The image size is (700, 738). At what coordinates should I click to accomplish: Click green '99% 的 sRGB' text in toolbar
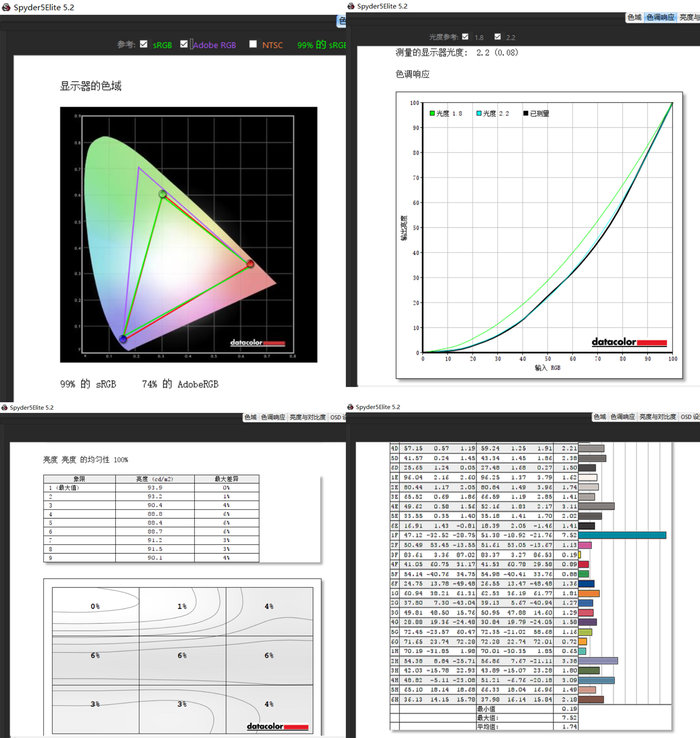322,45
